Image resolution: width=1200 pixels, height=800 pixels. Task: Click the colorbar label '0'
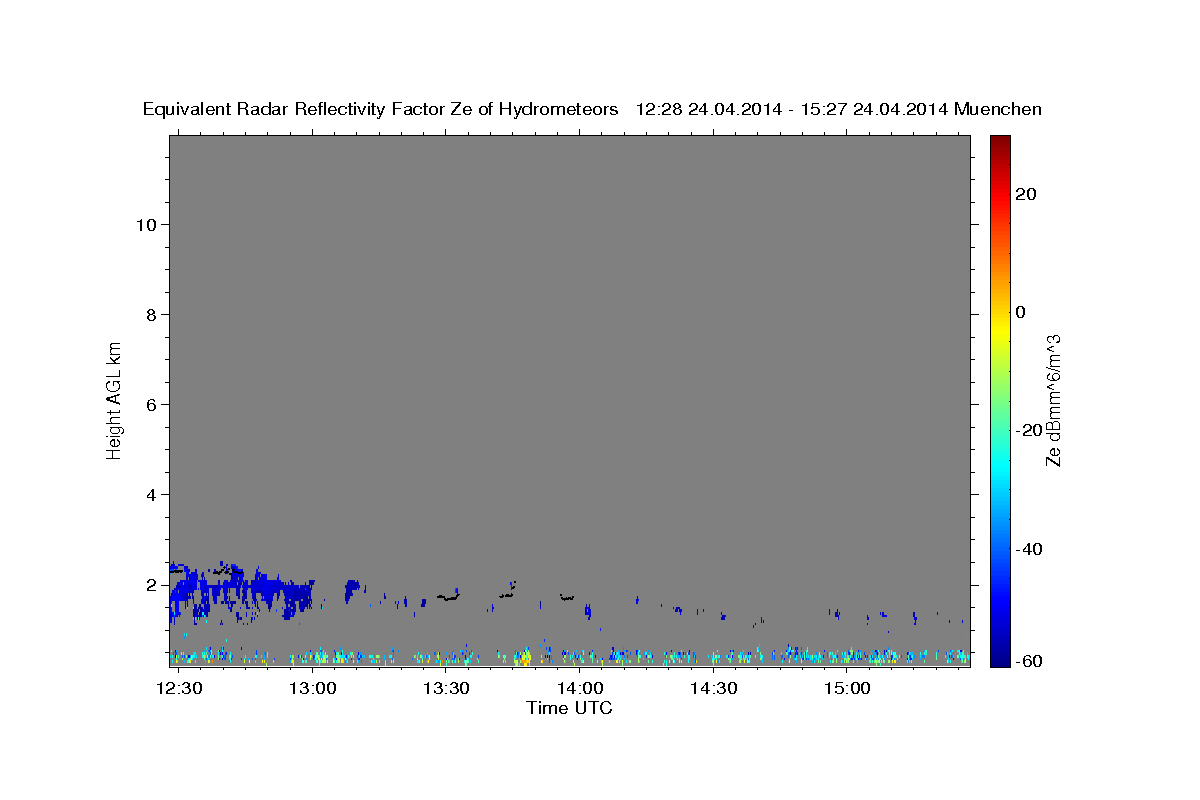point(1021,312)
